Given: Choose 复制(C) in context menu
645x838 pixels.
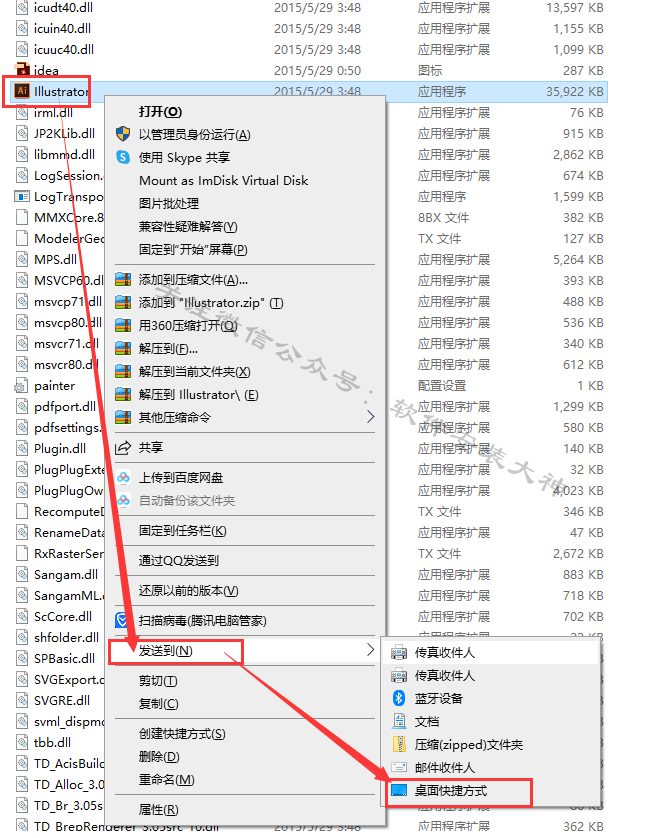Looking at the screenshot, I should click(x=159, y=703).
